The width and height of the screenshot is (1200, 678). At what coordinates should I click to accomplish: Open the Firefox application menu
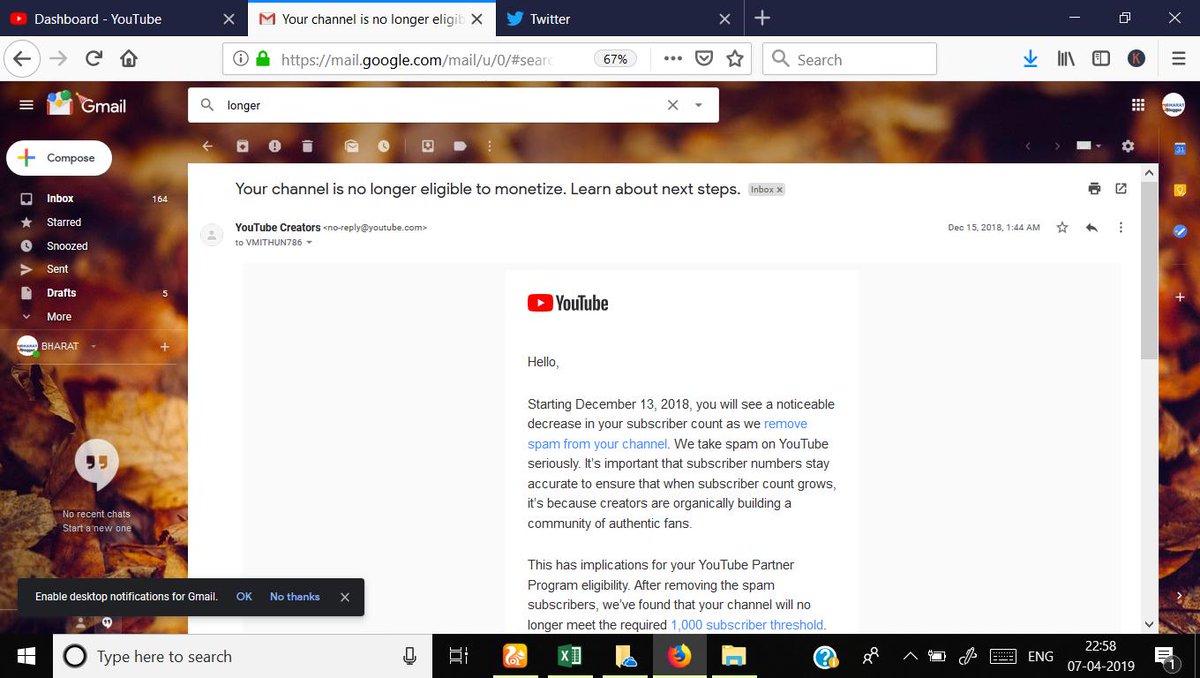click(1179, 59)
